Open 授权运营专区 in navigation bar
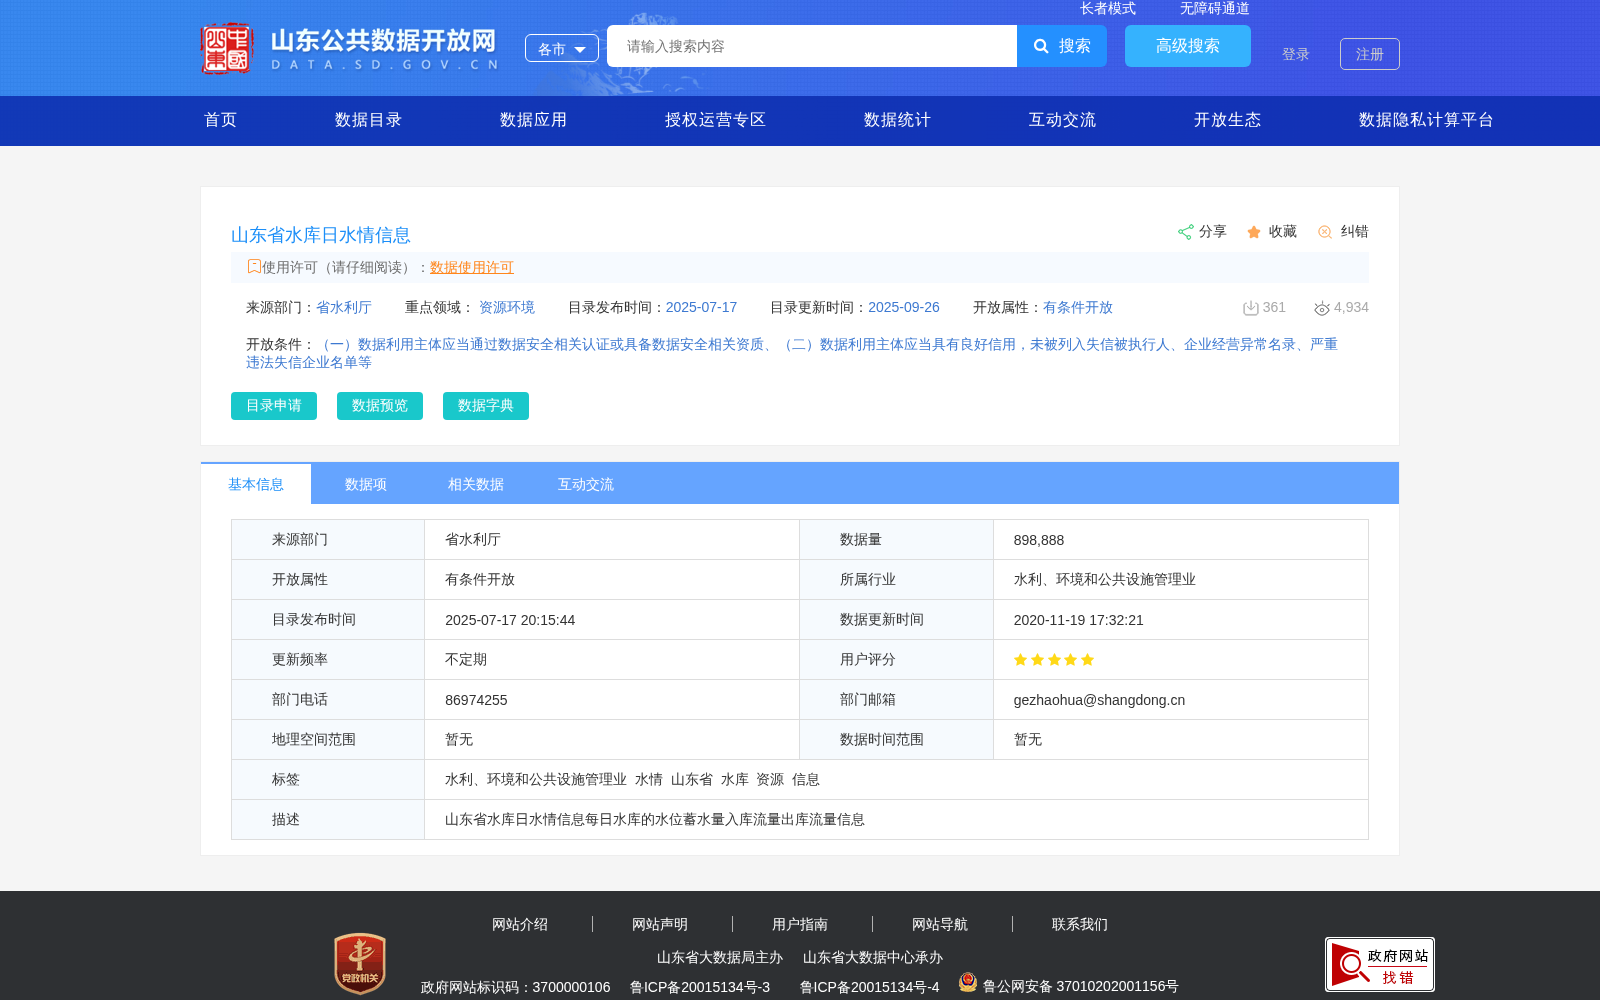The image size is (1600, 1000). (x=716, y=120)
